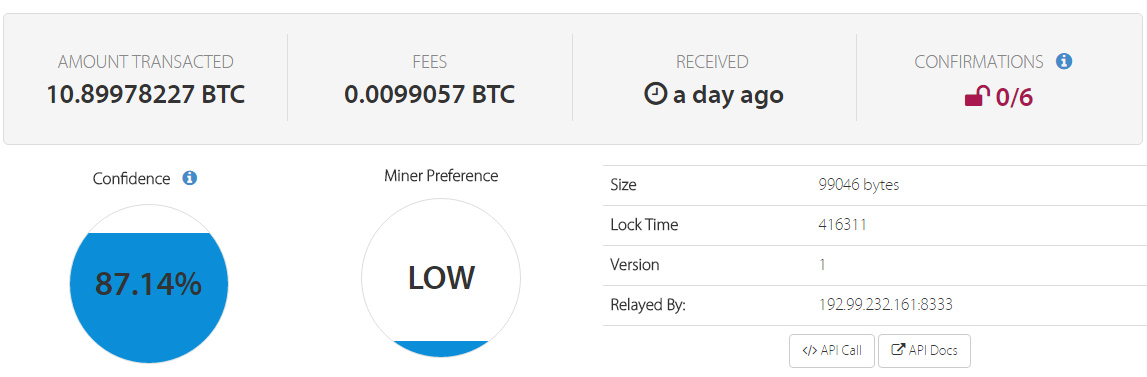The height and width of the screenshot is (377, 1147).
Task: Click the Version row value 1
Action: pos(822,264)
